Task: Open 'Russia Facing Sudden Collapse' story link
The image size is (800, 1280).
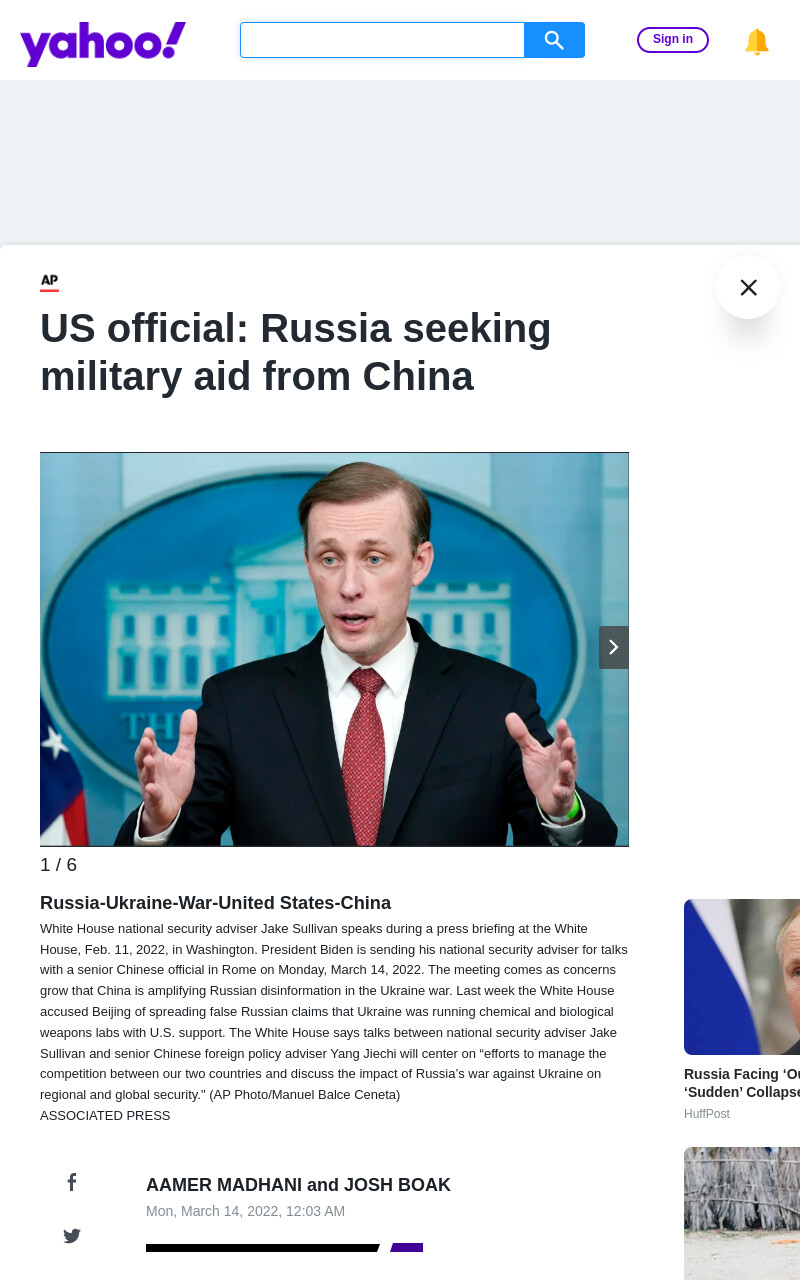Action: click(742, 1083)
